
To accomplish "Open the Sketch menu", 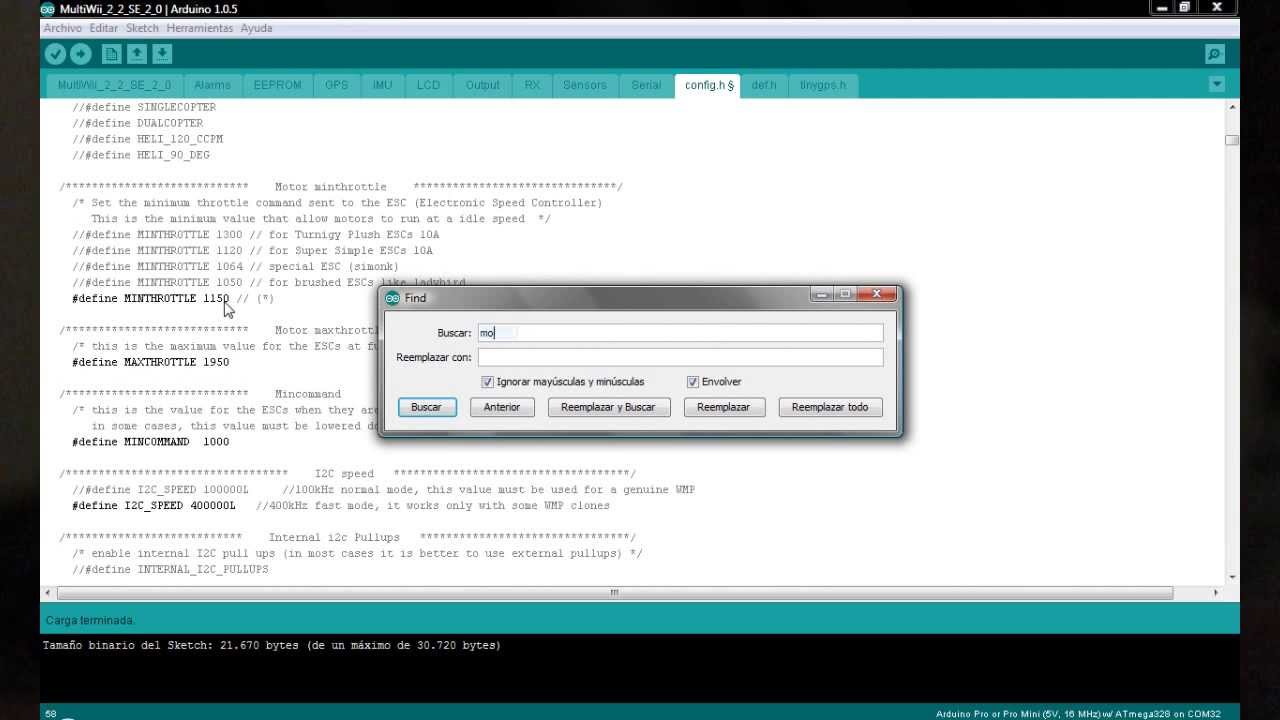I will tap(142, 28).
